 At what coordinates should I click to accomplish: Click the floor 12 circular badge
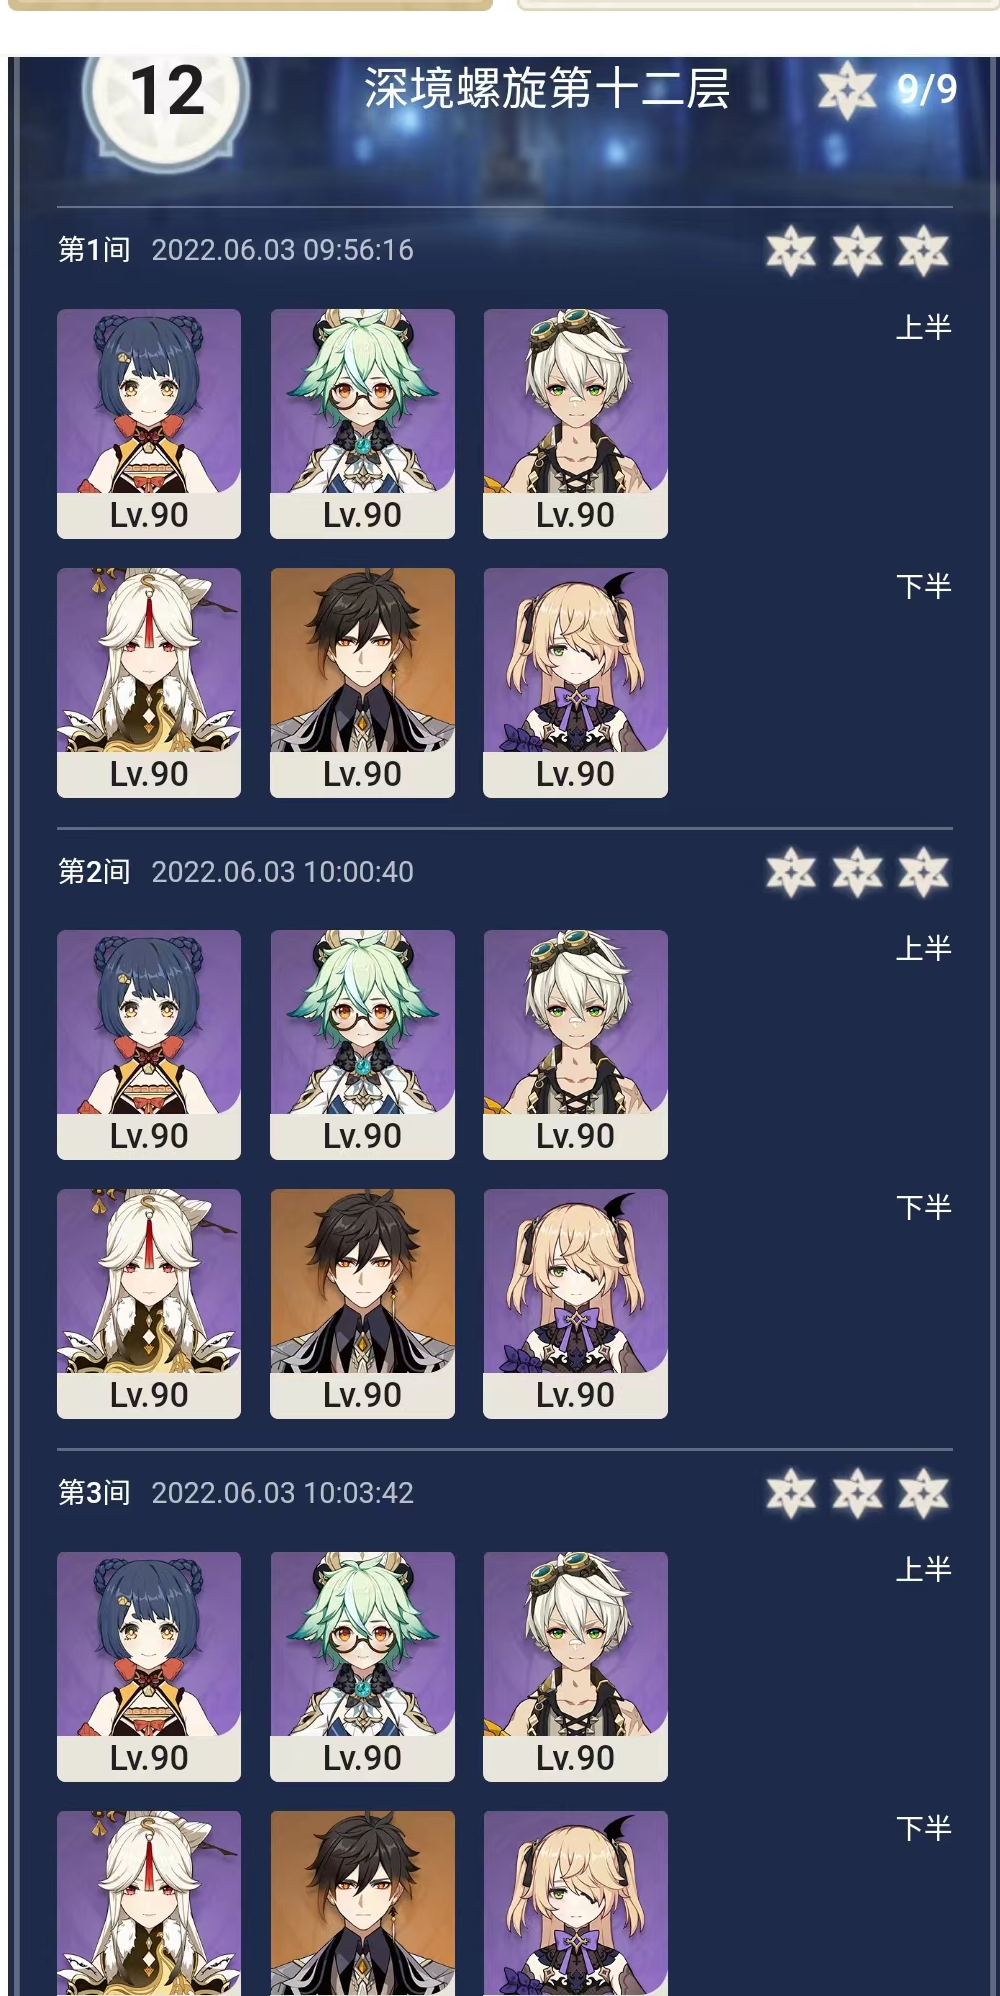click(166, 100)
